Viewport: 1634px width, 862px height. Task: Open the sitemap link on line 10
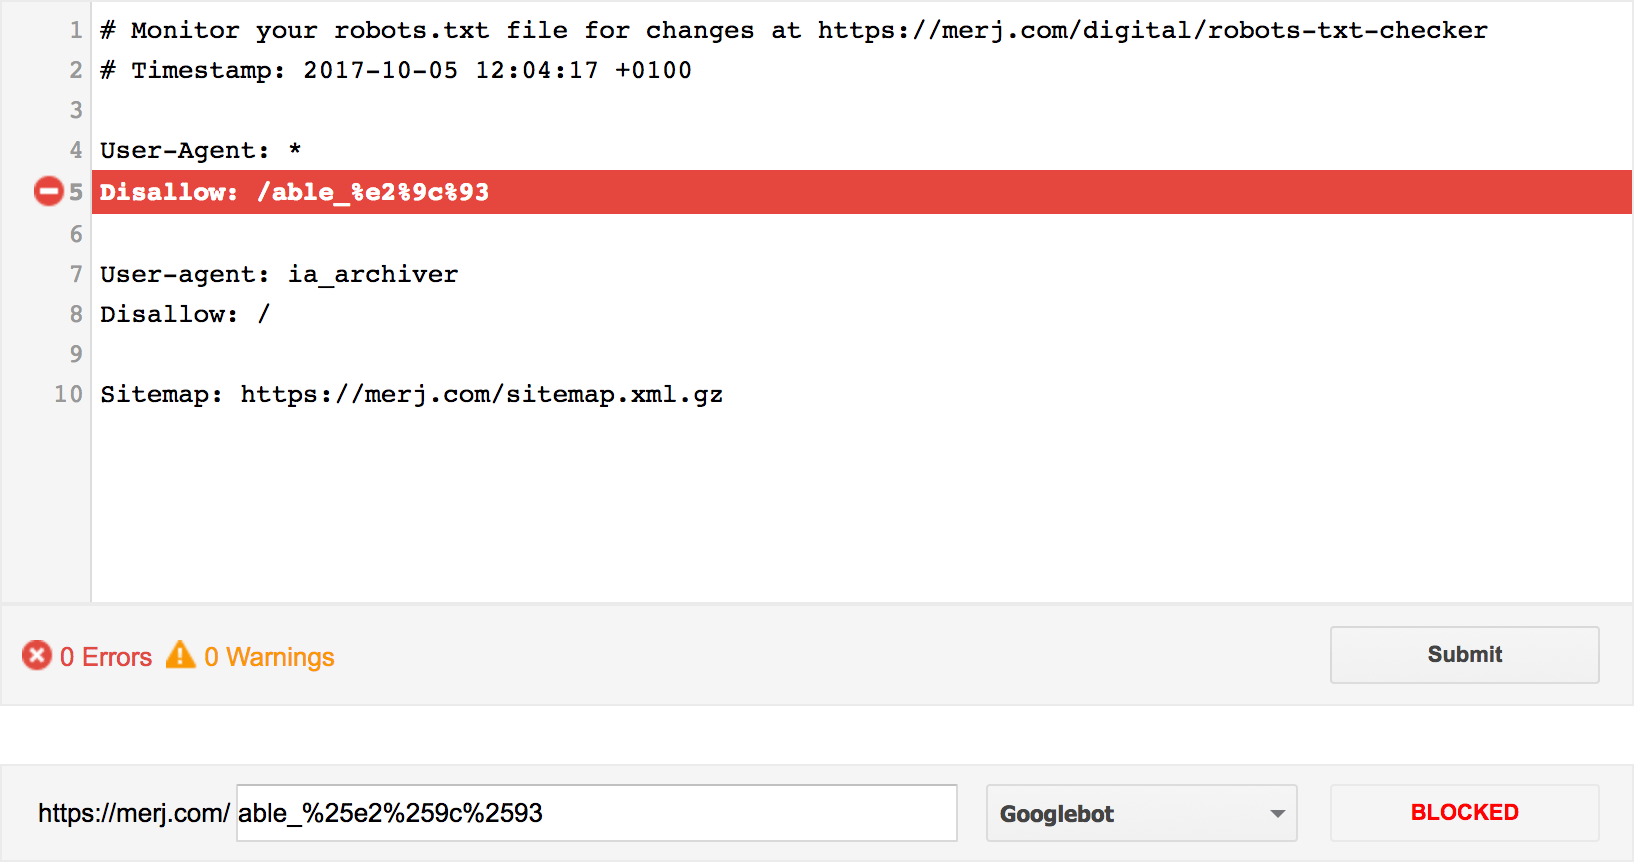pos(480,393)
